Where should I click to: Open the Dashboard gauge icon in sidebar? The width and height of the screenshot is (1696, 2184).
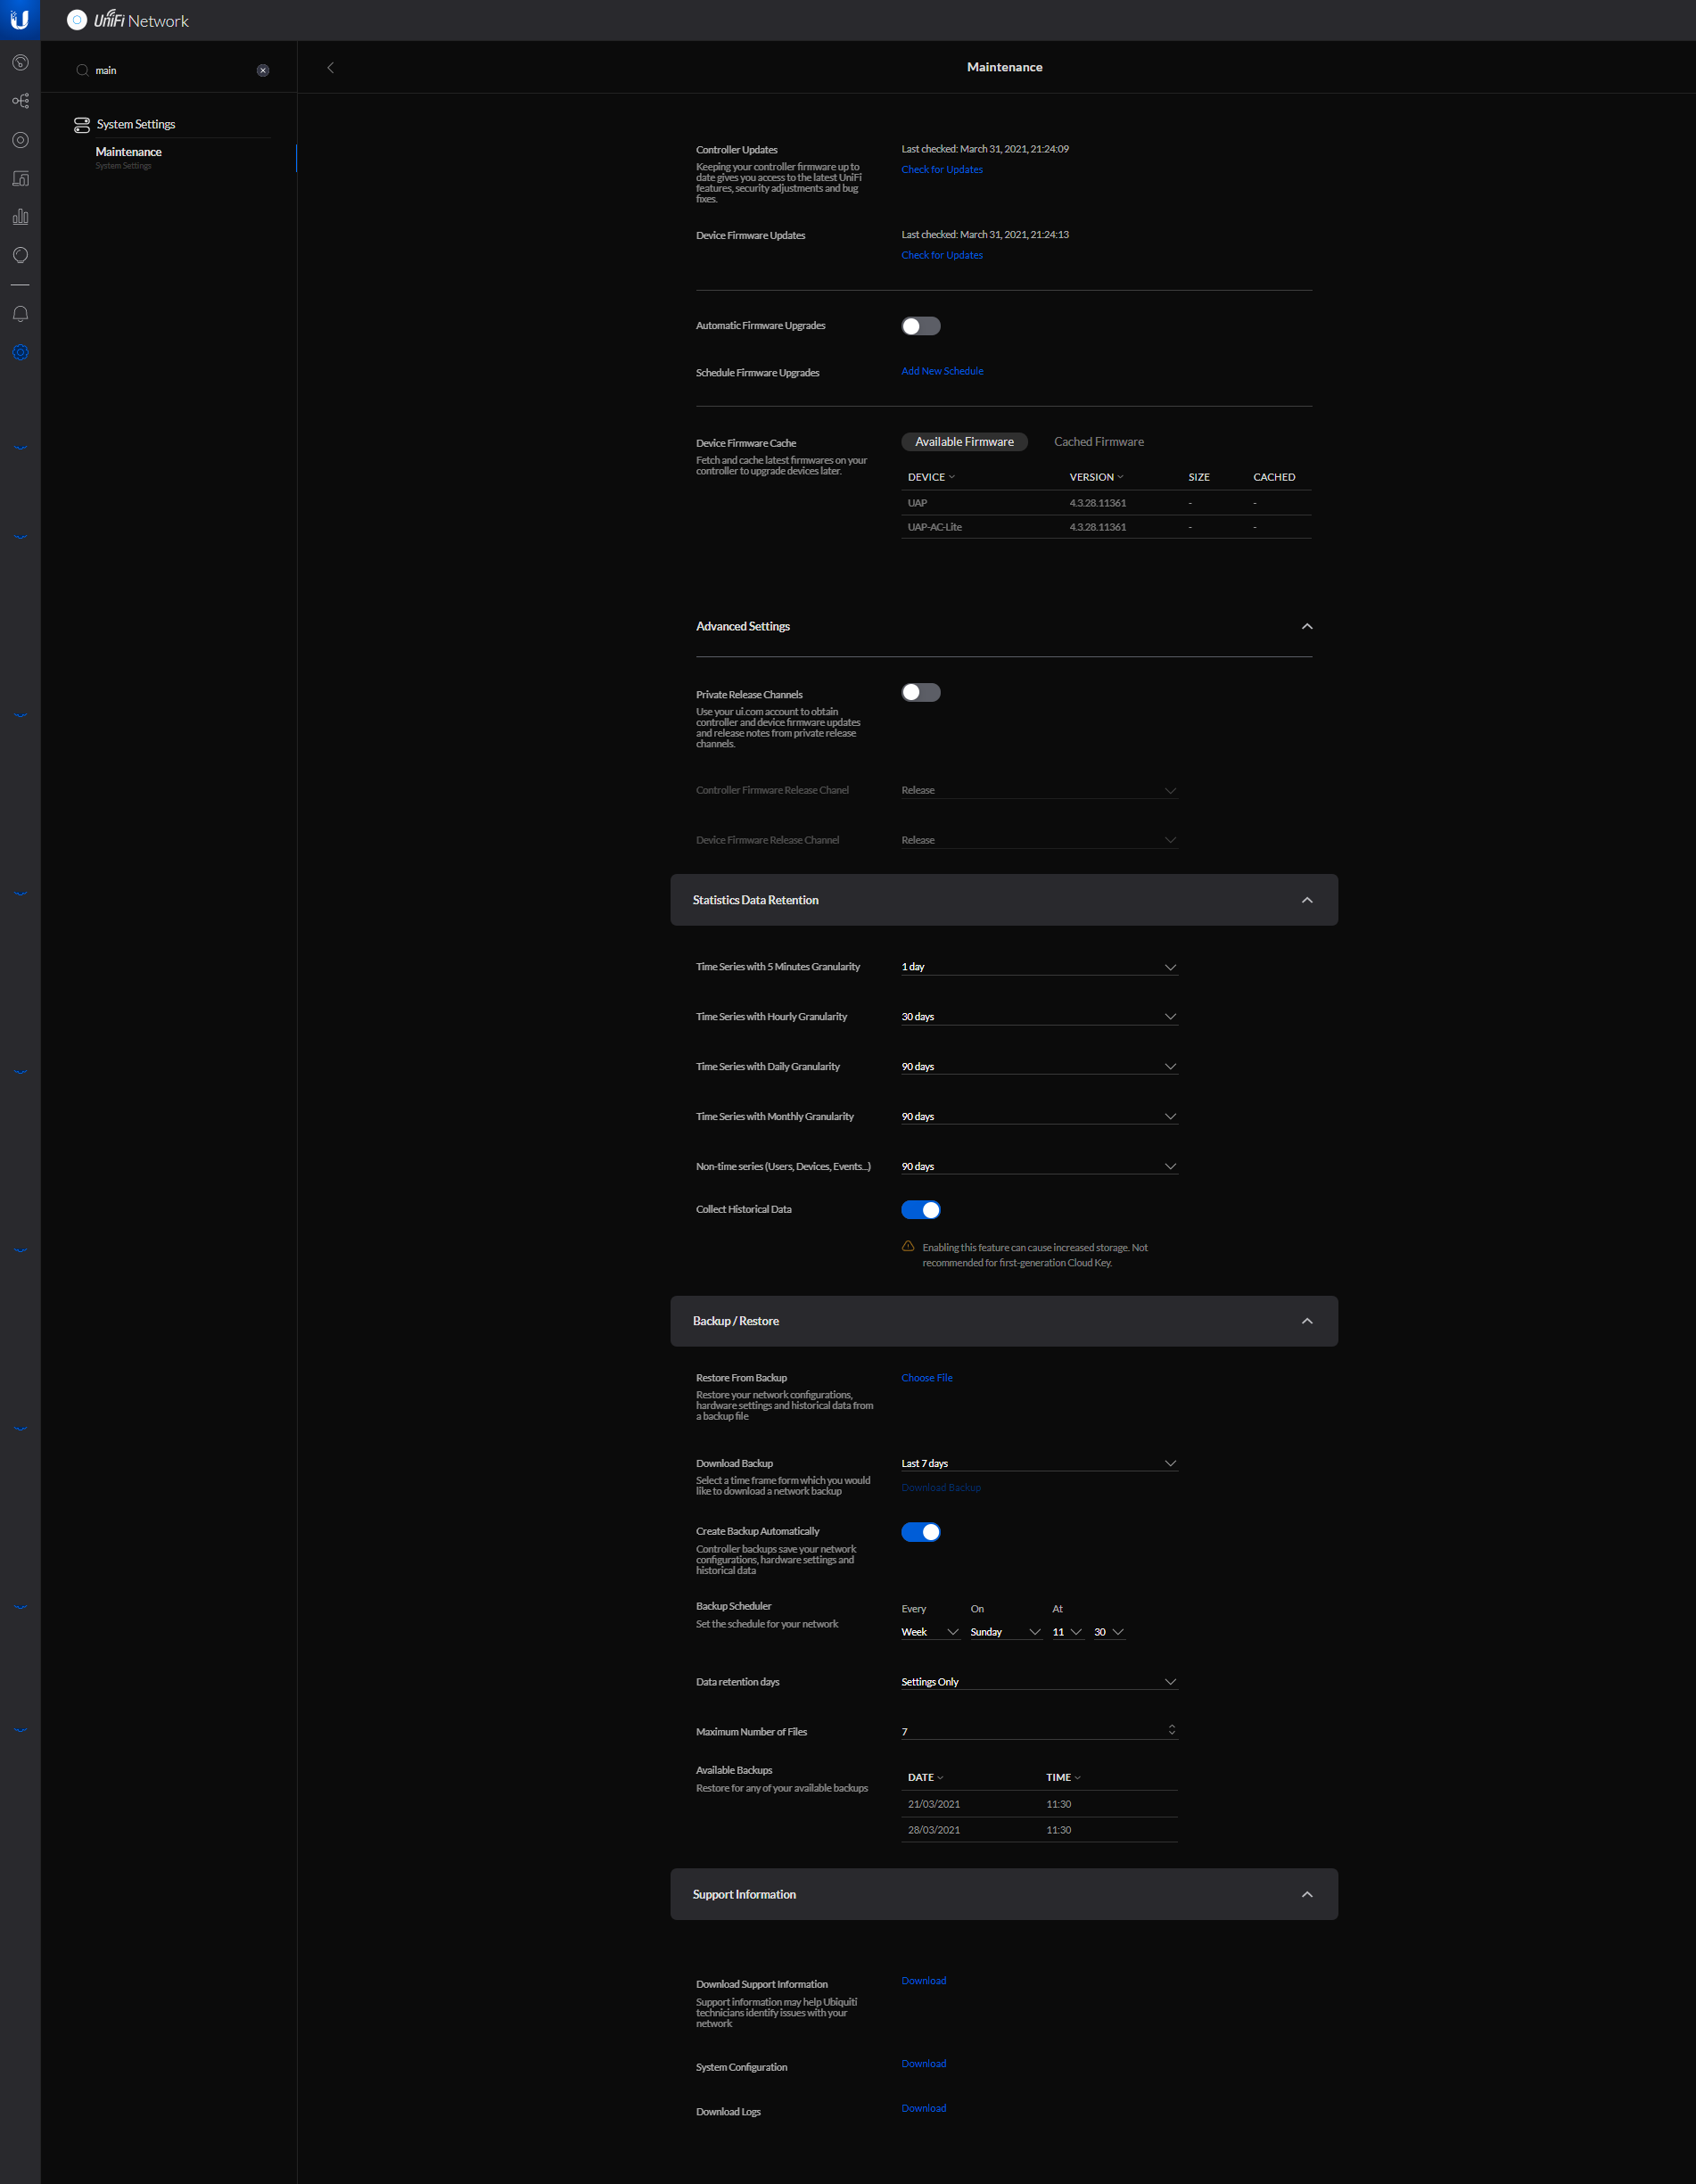pos(20,63)
